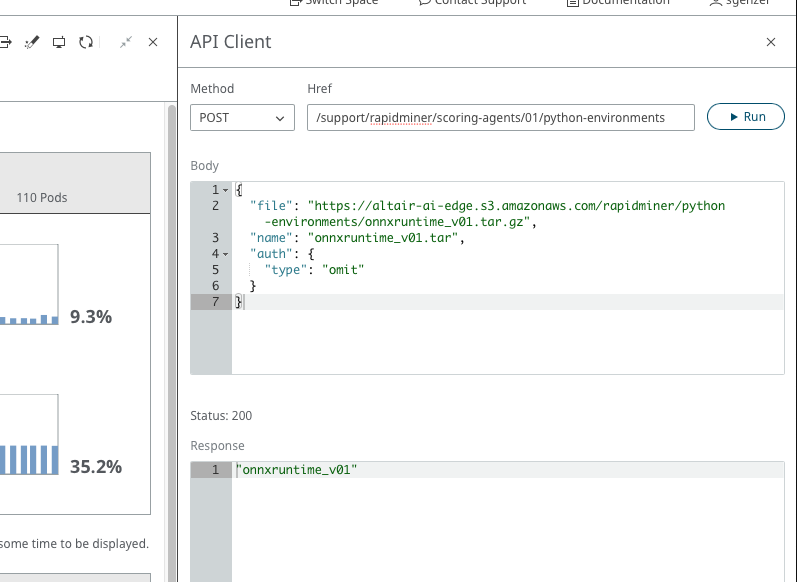The width and height of the screenshot is (797, 582).
Task: Click the refresh arrows icon
Action: (86, 42)
